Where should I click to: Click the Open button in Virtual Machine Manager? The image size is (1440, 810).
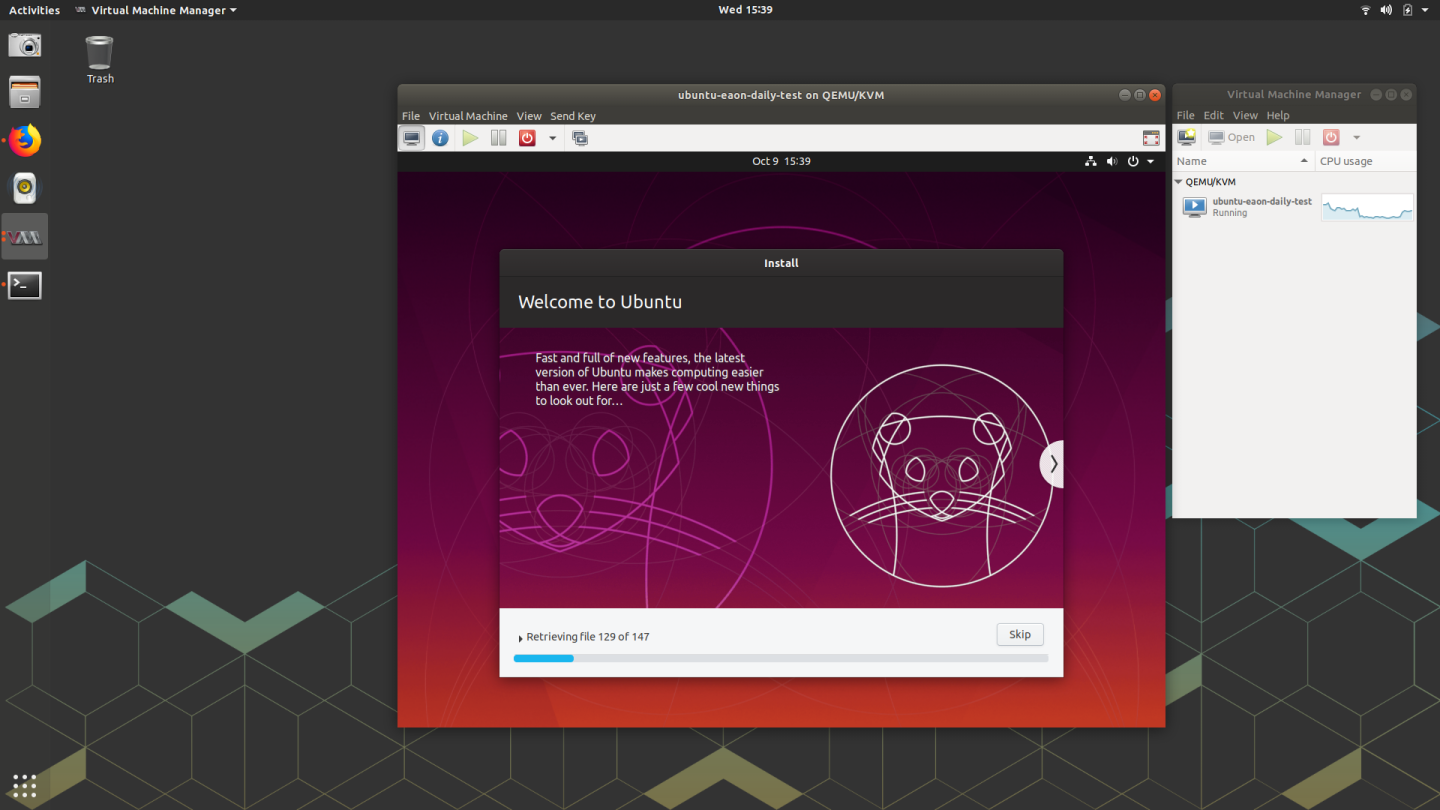coord(1231,137)
